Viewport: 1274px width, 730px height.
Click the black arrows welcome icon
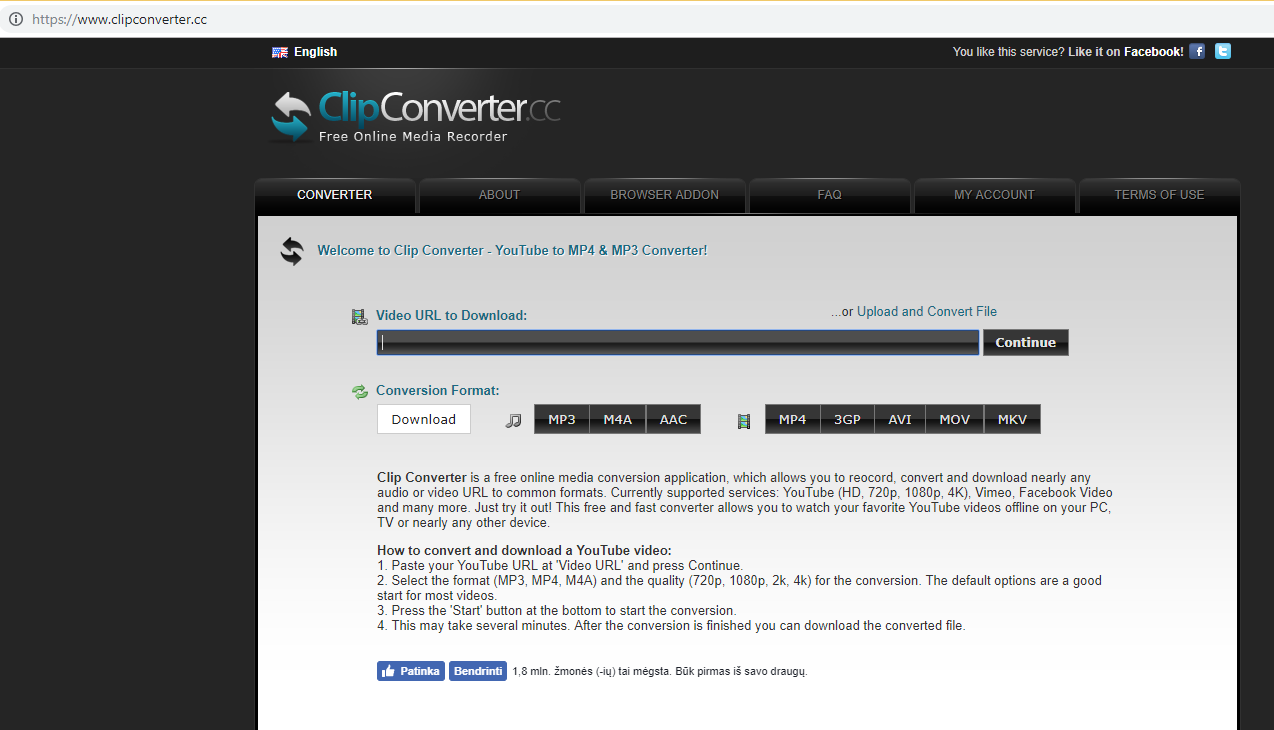click(292, 251)
